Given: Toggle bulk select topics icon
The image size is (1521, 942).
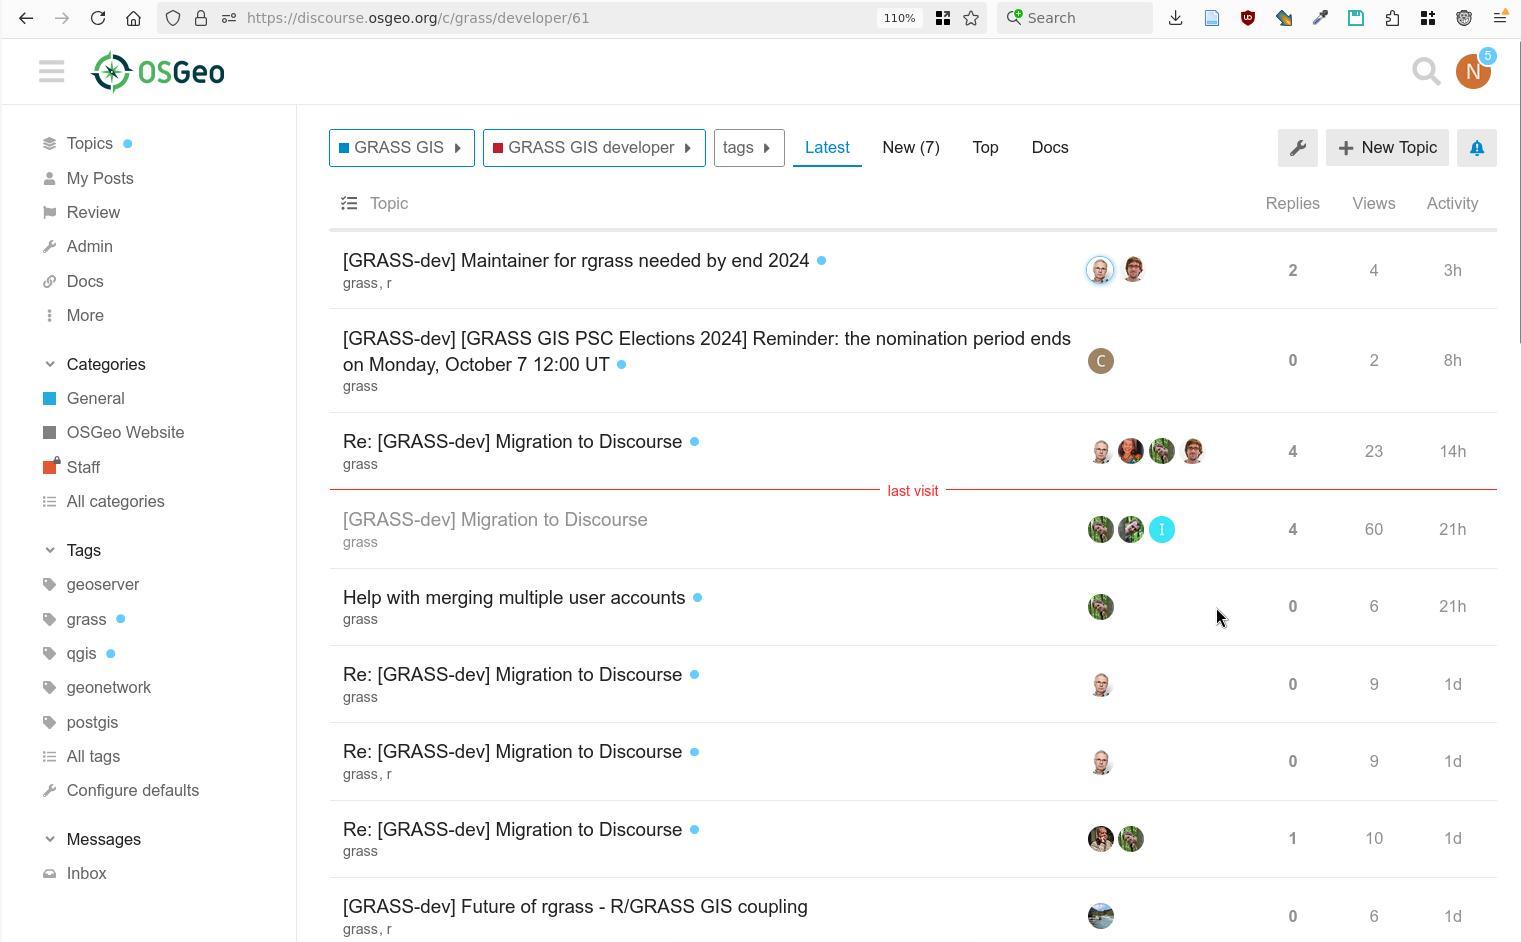Looking at the screenshot, I should tap(349, 203).
